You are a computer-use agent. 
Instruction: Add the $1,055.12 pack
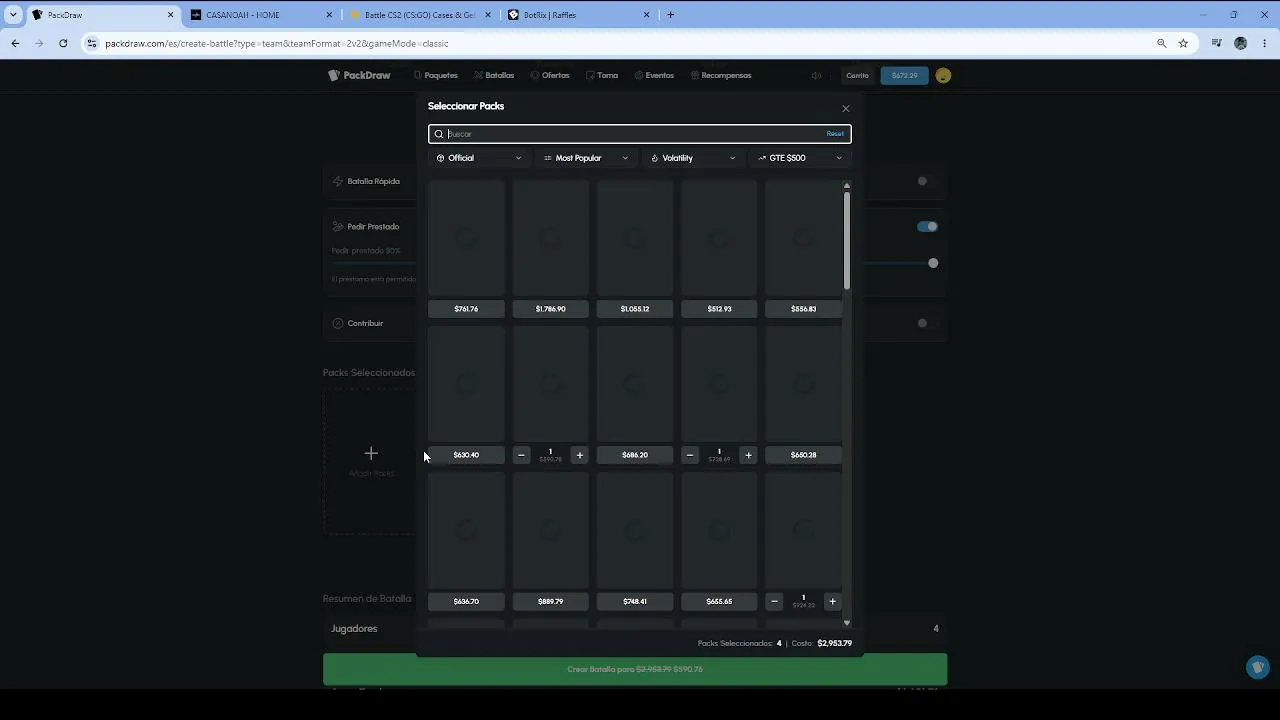click(x=635, y=309)
